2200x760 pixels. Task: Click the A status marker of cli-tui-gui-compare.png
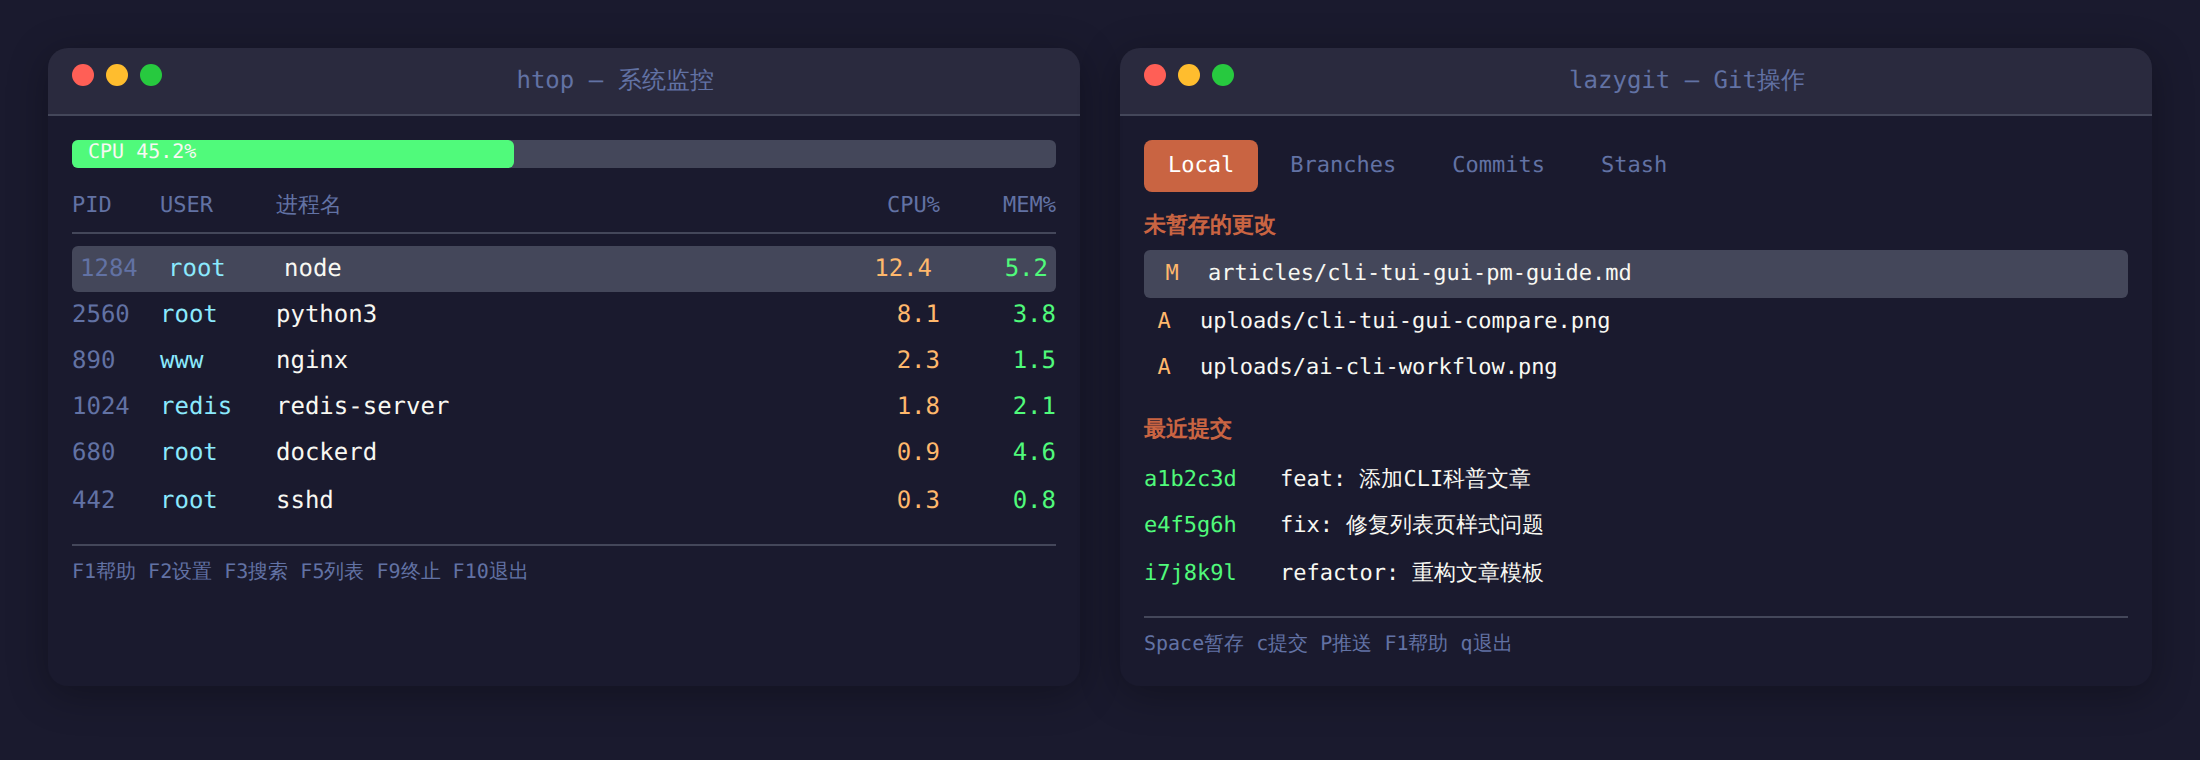pyautogui.click(x=1164, y=321)
